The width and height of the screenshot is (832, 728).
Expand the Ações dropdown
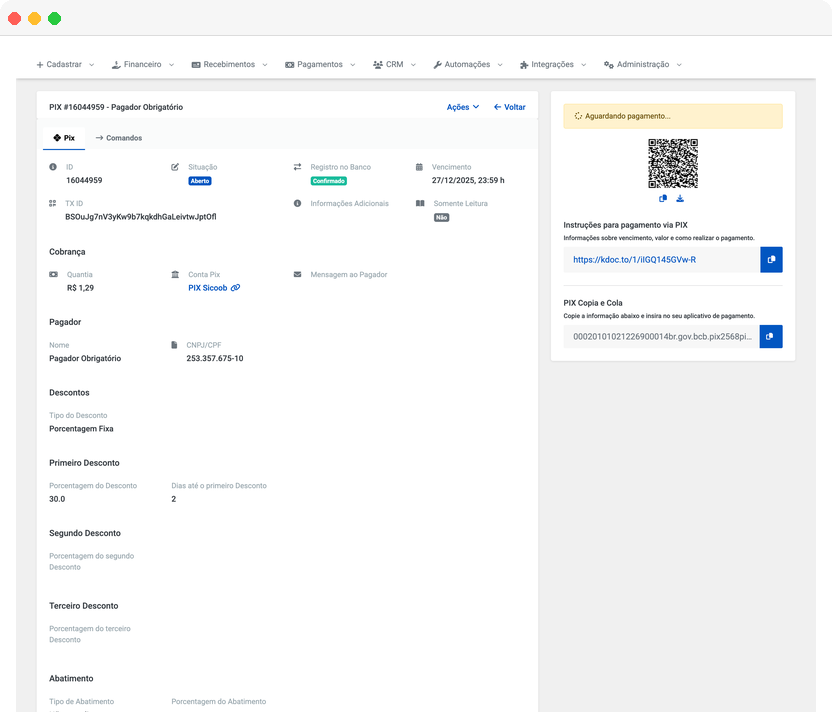pyautogui.click(x=462, y=107)
